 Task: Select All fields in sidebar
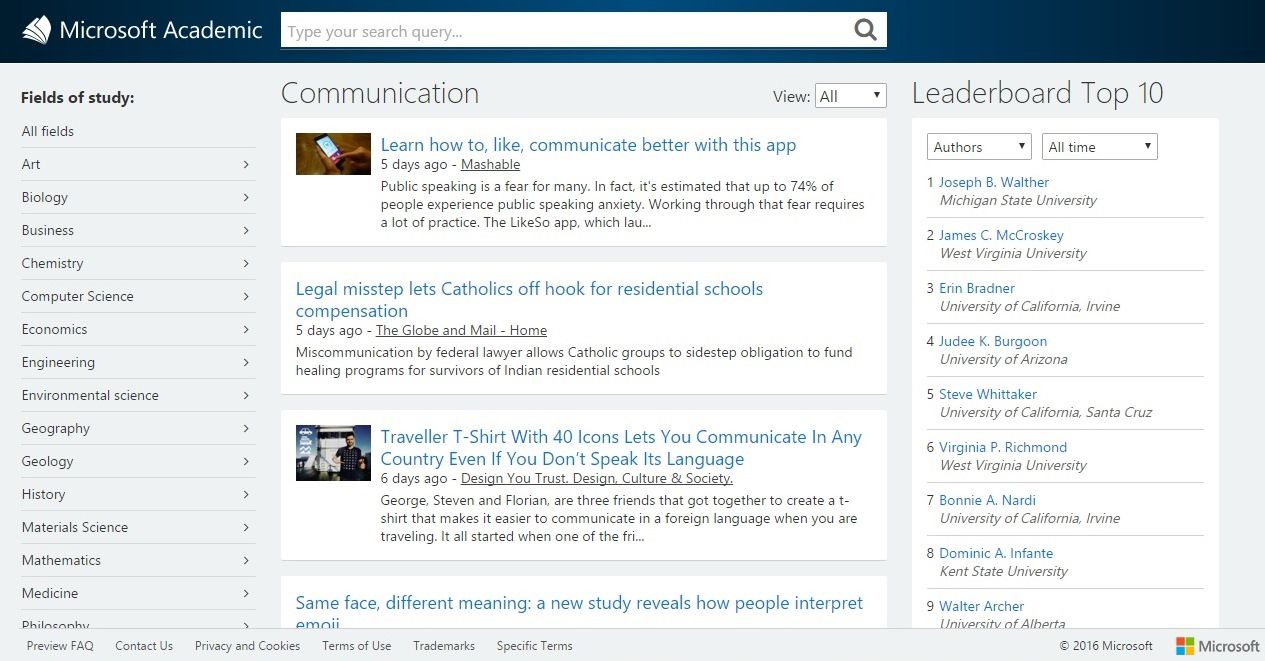[x=48, y=131]
